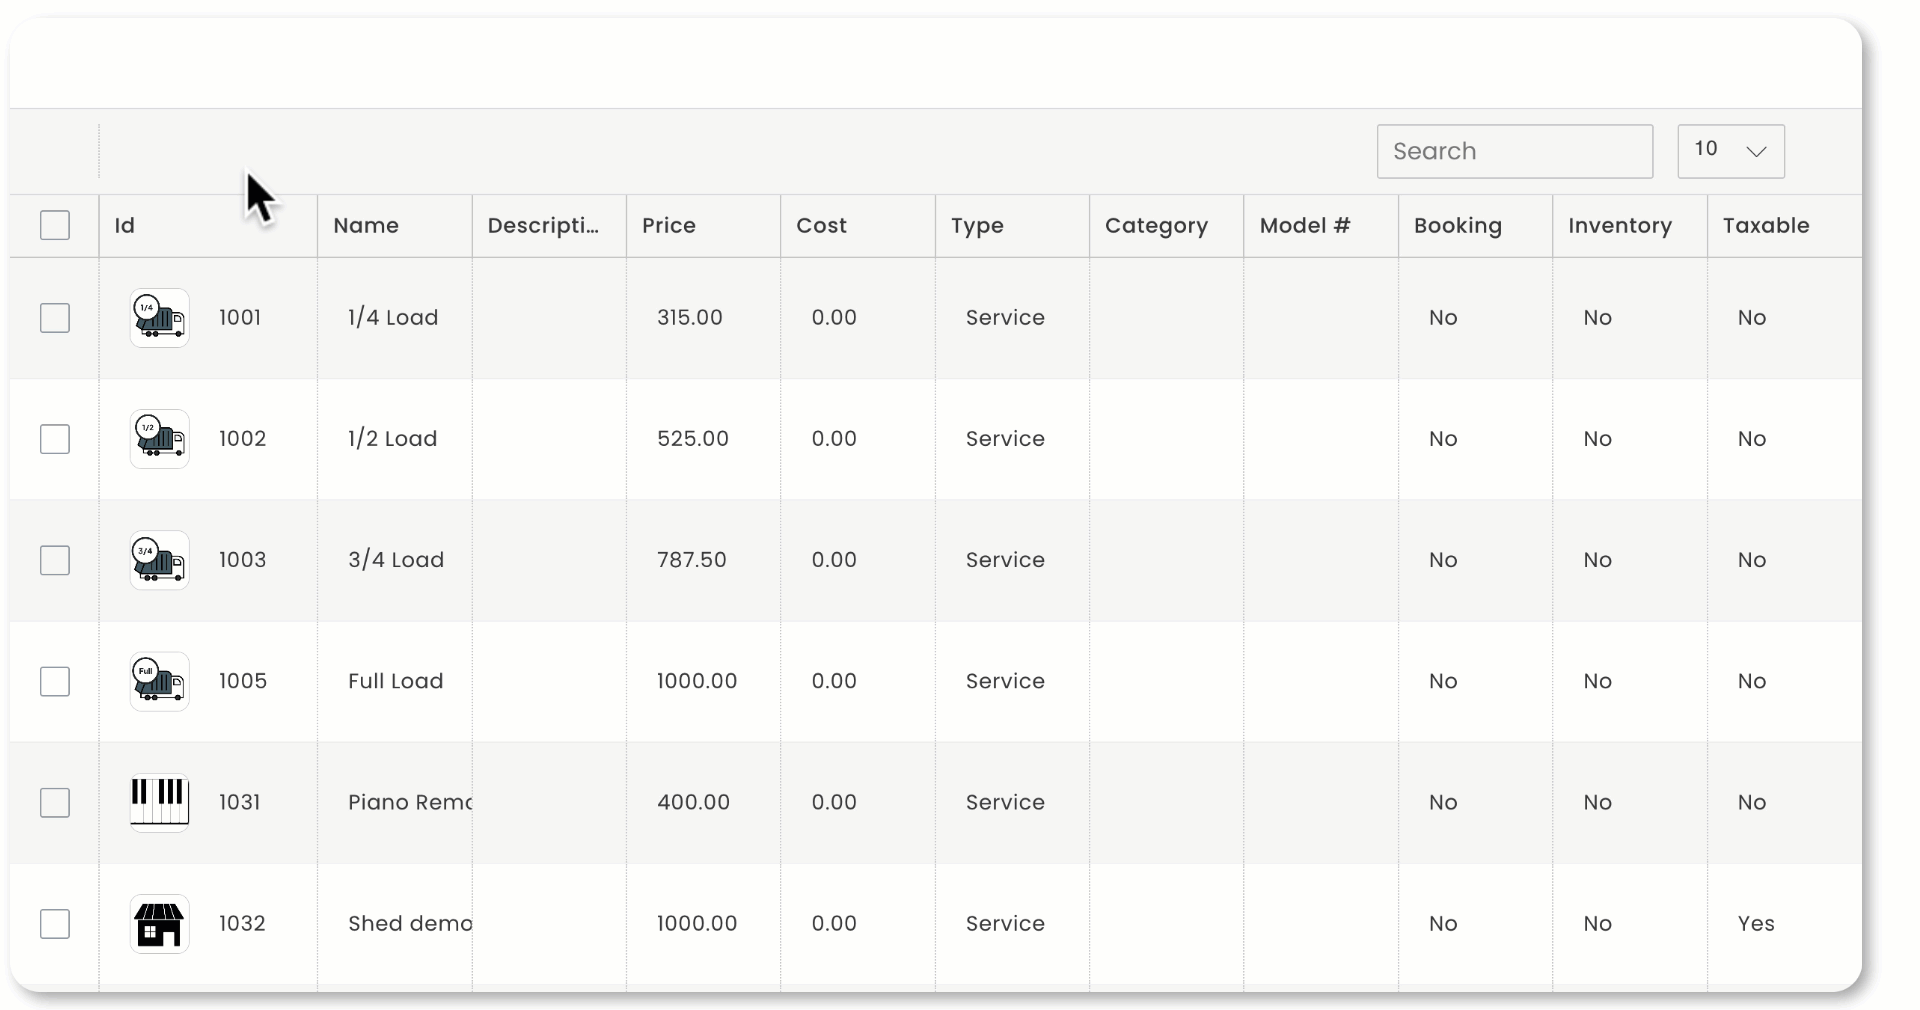
Task: Toggle the select-all checkbox in header
Action: click(55, 225)
